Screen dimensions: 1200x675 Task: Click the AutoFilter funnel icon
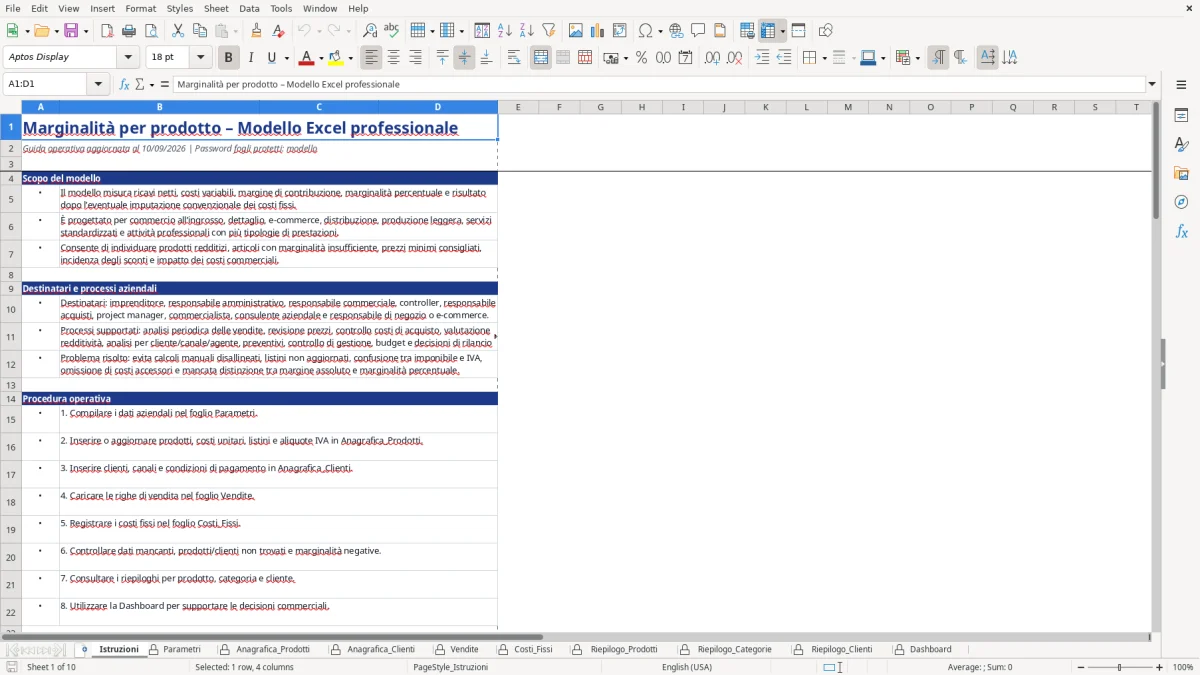pos(549,31)
